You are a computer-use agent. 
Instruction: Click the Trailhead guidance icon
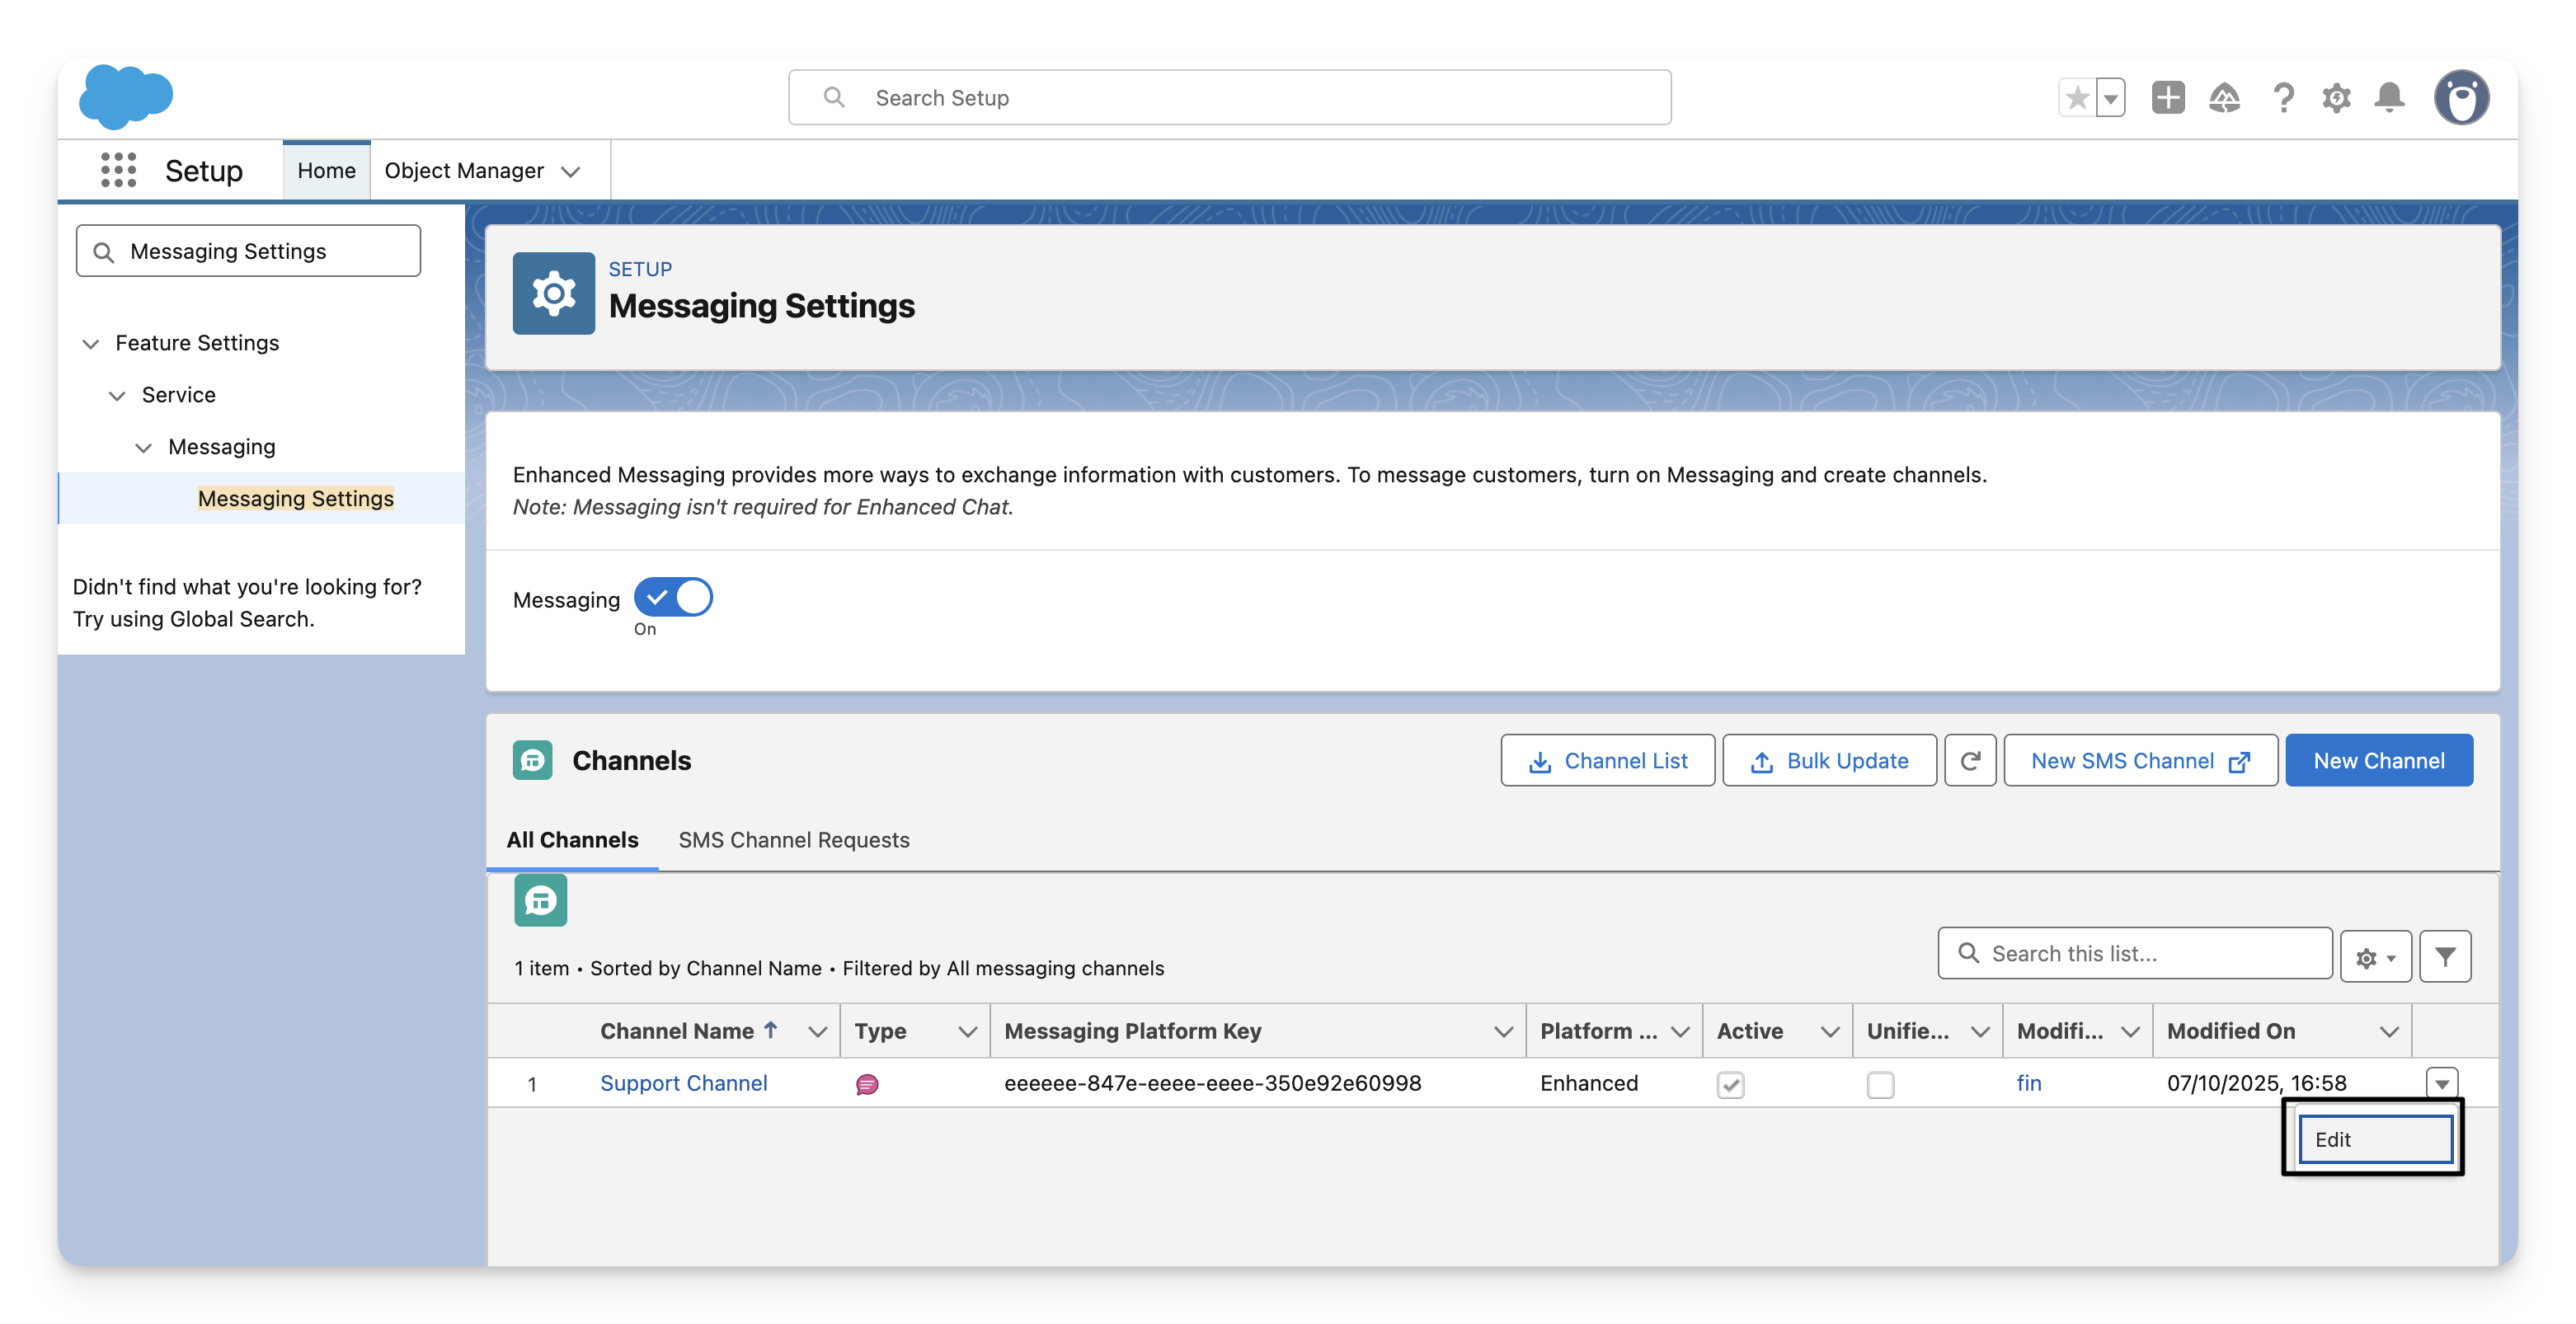pyautogui.click(x=2224, y=98)
